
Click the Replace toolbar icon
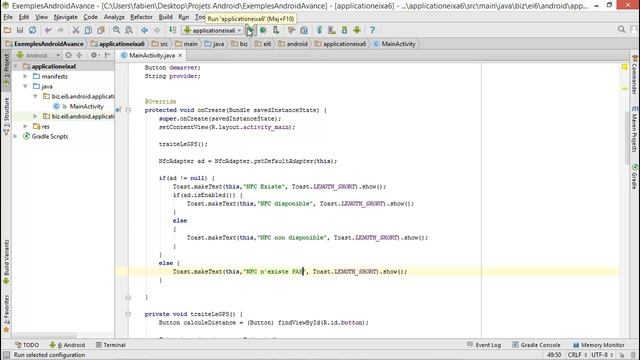click(x=129, y=30)
